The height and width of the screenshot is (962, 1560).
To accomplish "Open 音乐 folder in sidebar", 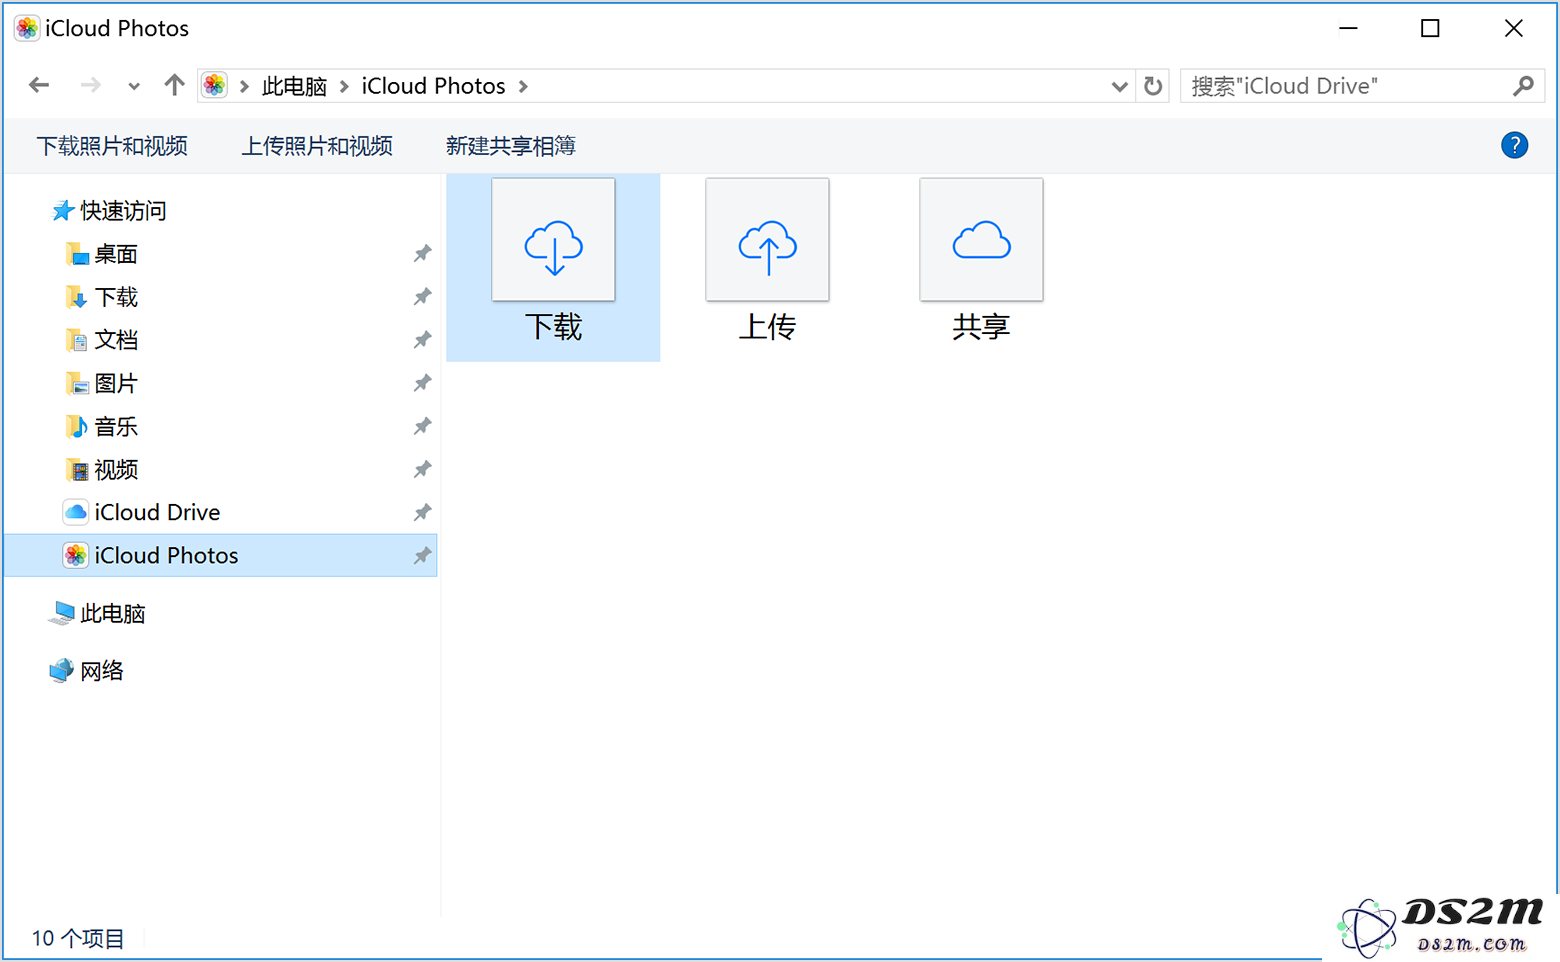I will pyautogui.click(x=101, y=426).
